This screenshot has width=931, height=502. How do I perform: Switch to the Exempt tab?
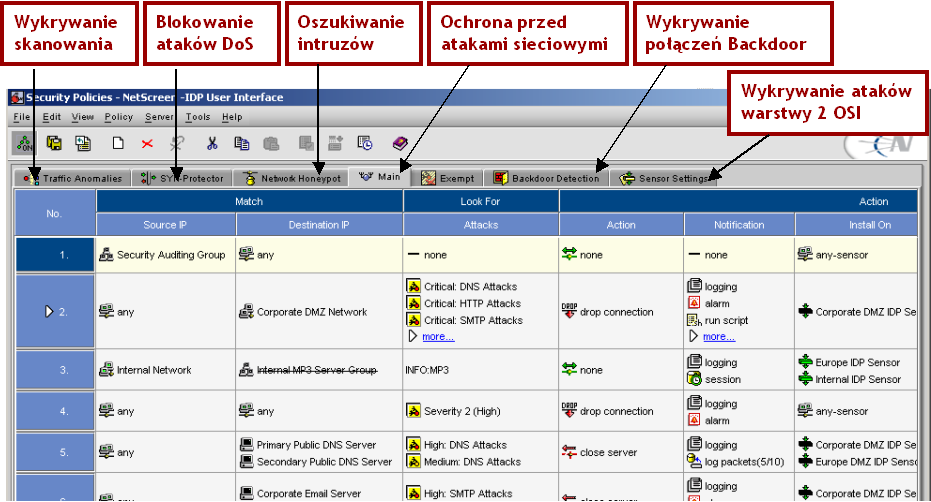tap(447, 178)
